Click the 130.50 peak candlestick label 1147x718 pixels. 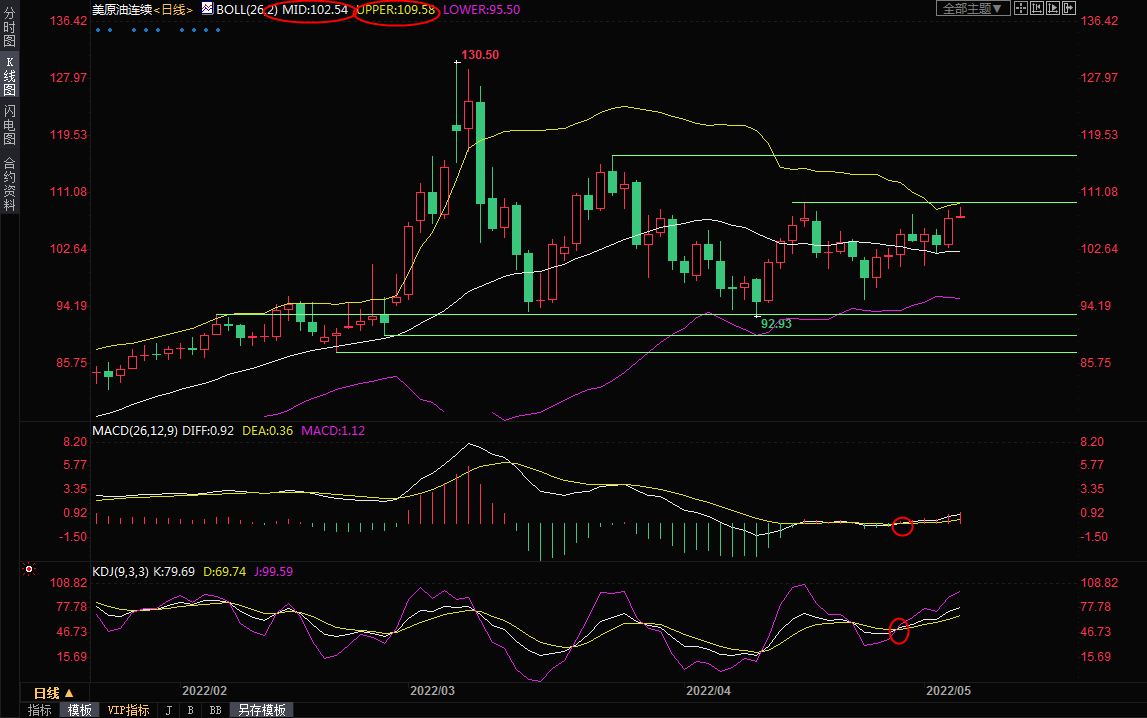480,55
